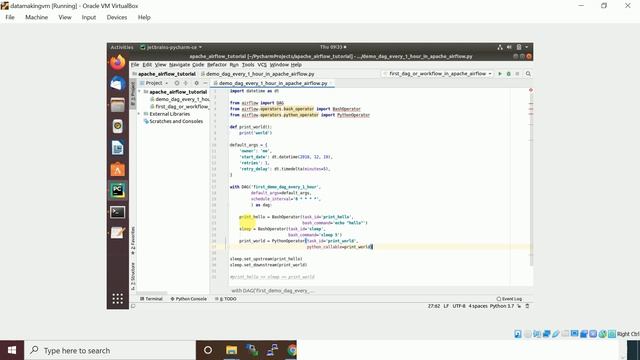
Task: Click Cortana circle on Windows taskbar
Action: (x=208, y=350)
